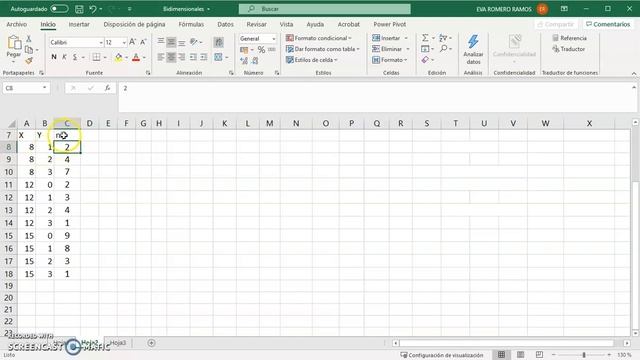Collapse the ribbon with the chevron
The height and width of the screenshot is (360, 640).
point(634,73)
